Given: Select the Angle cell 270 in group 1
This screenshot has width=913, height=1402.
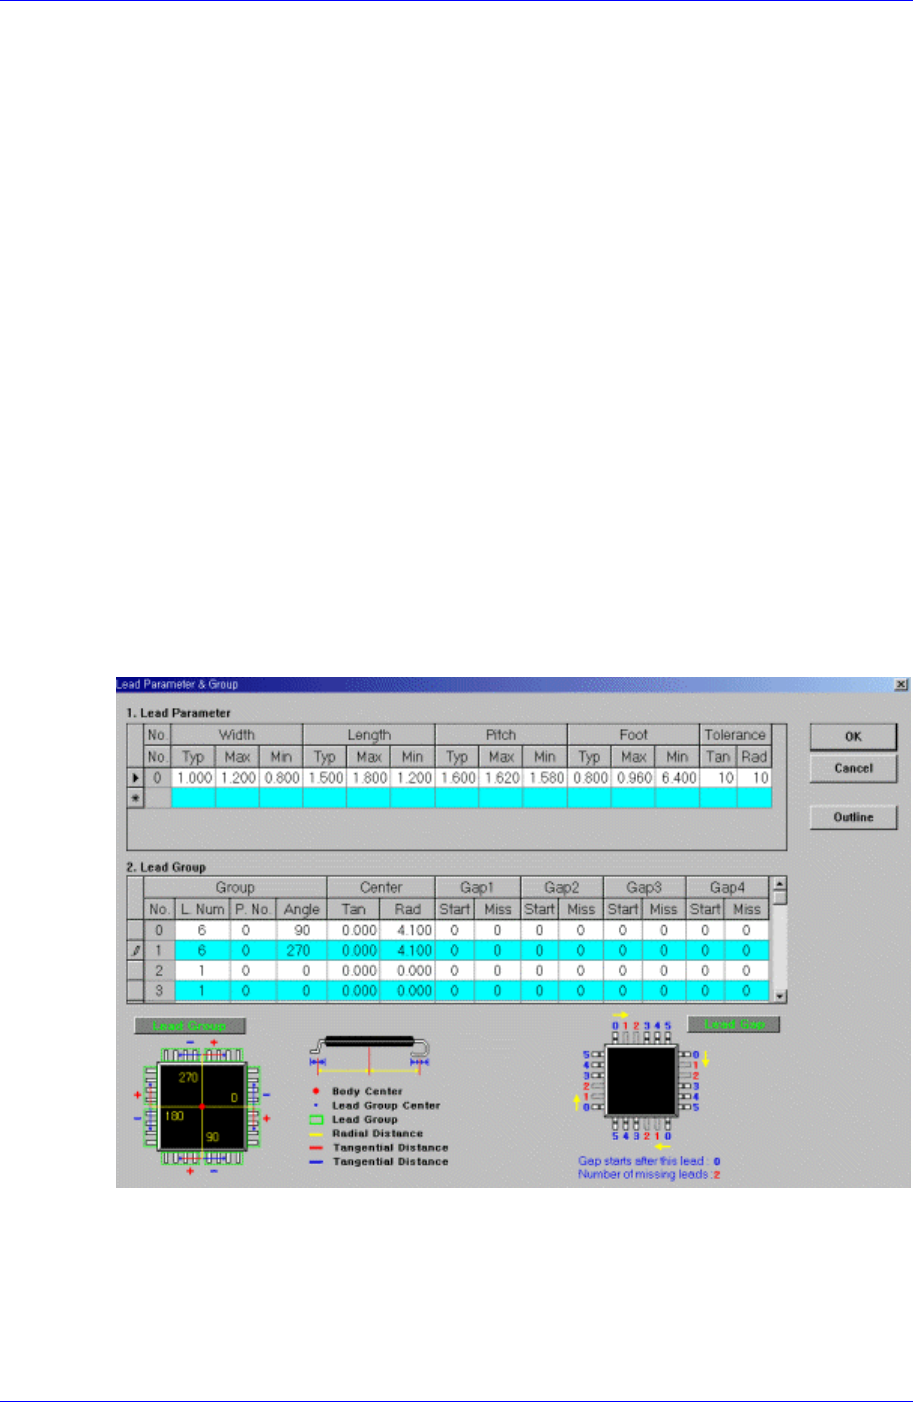Looking at the screenshot, I should [302, 950].
